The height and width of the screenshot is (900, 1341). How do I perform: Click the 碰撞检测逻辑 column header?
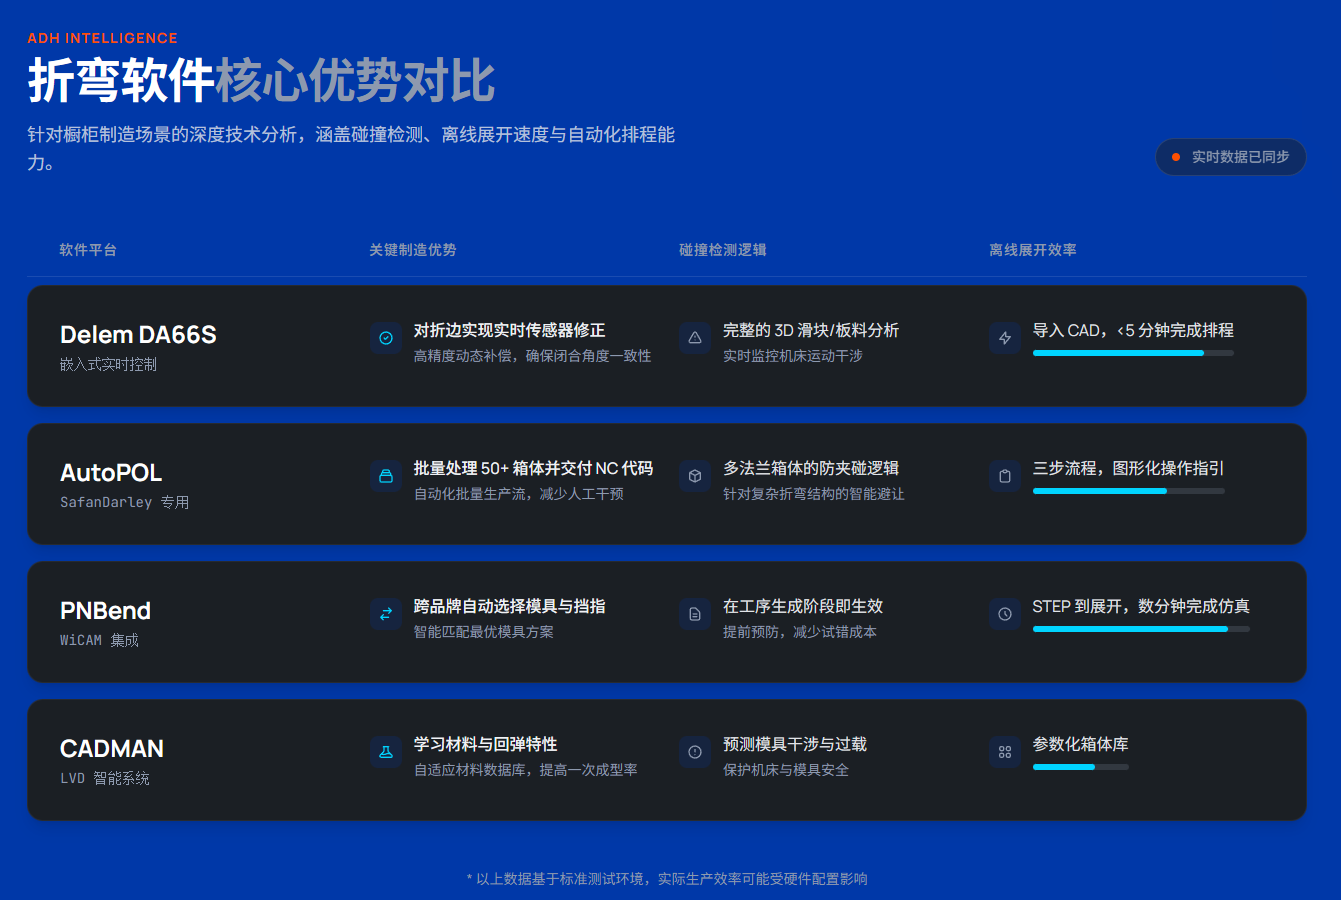click(723, 250)
